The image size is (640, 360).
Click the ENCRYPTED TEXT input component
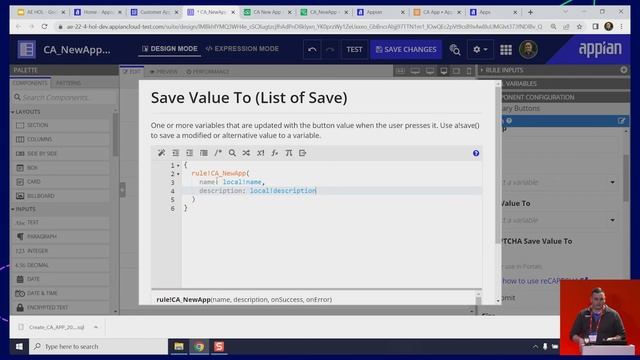[x=60, y=307]
